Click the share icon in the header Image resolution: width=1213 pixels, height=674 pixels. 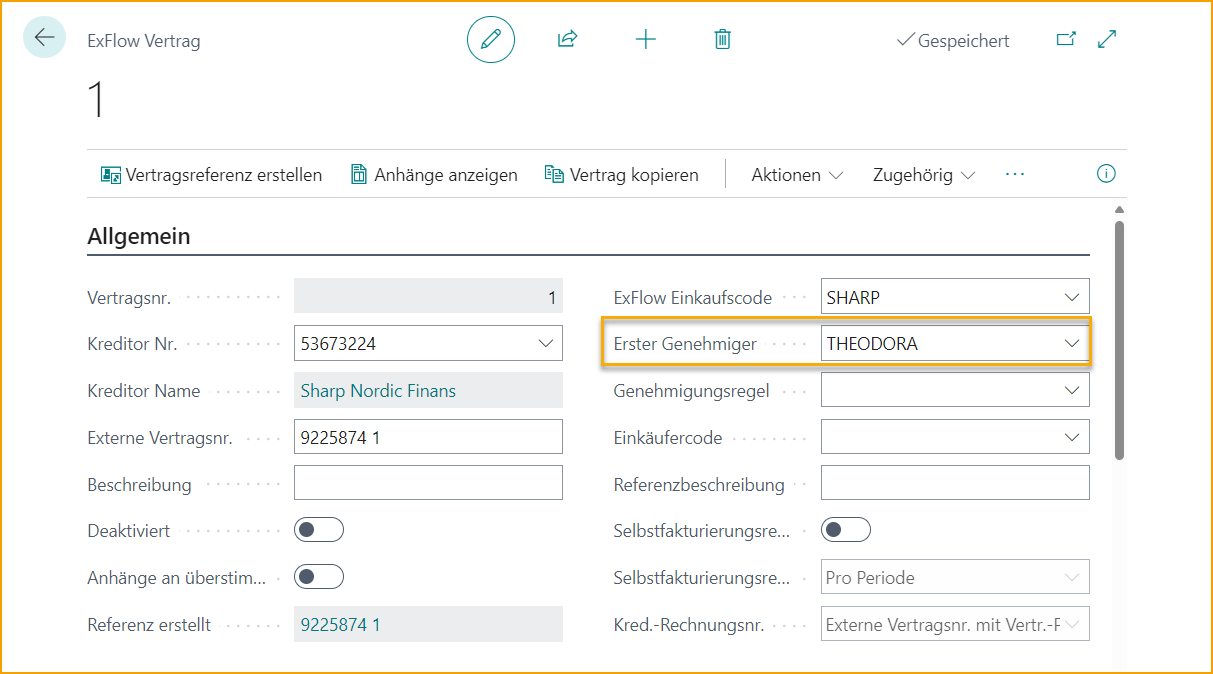pos(567,39)
